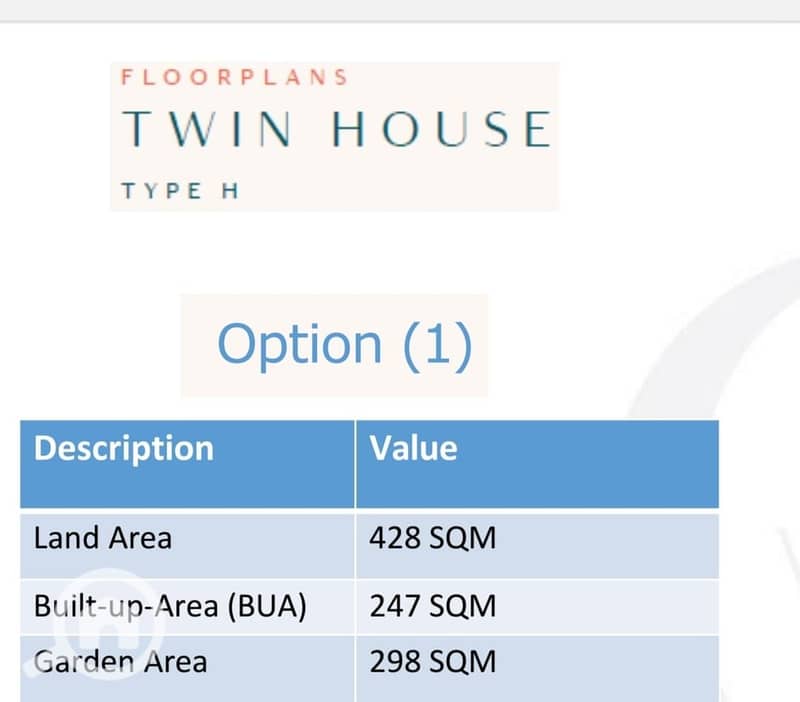The height and width of the screenshot is (702, 800).
Task: Select the 298 SQM value cell
Action: tap(433, 661)
